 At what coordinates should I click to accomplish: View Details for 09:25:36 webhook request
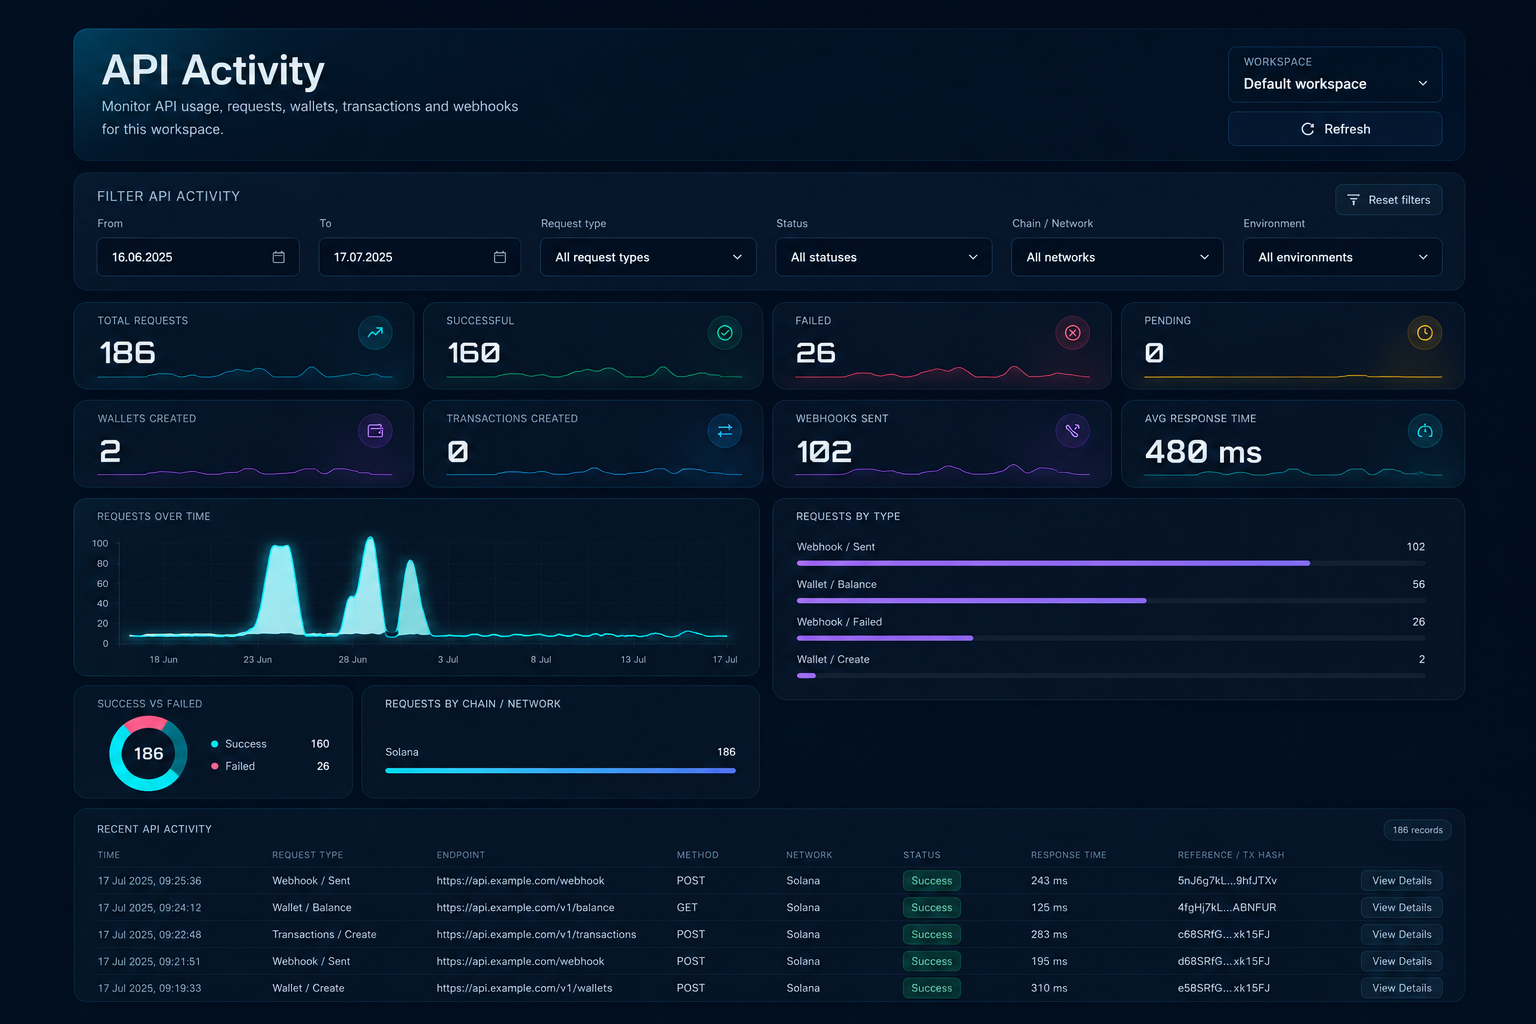pyautogui.click(x=1401, y=881)
